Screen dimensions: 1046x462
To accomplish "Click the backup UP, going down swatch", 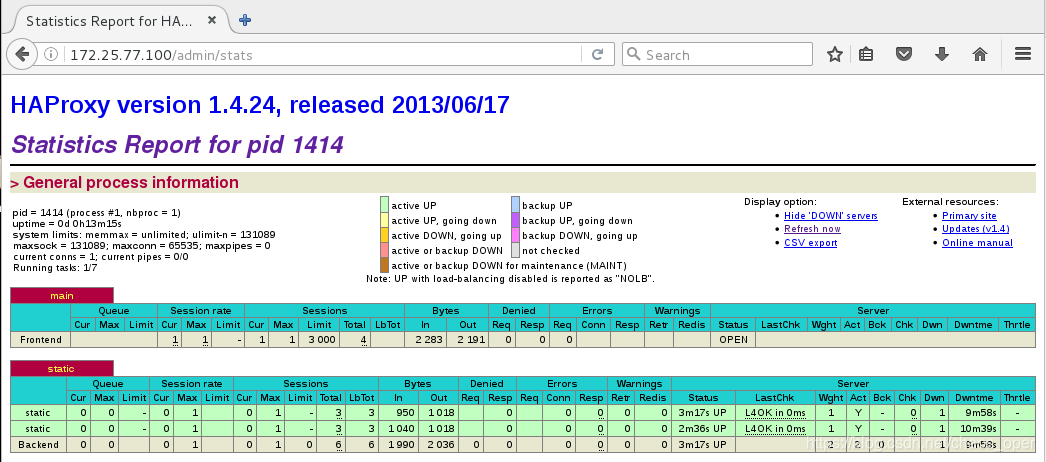I will click(x=515, y=220).
